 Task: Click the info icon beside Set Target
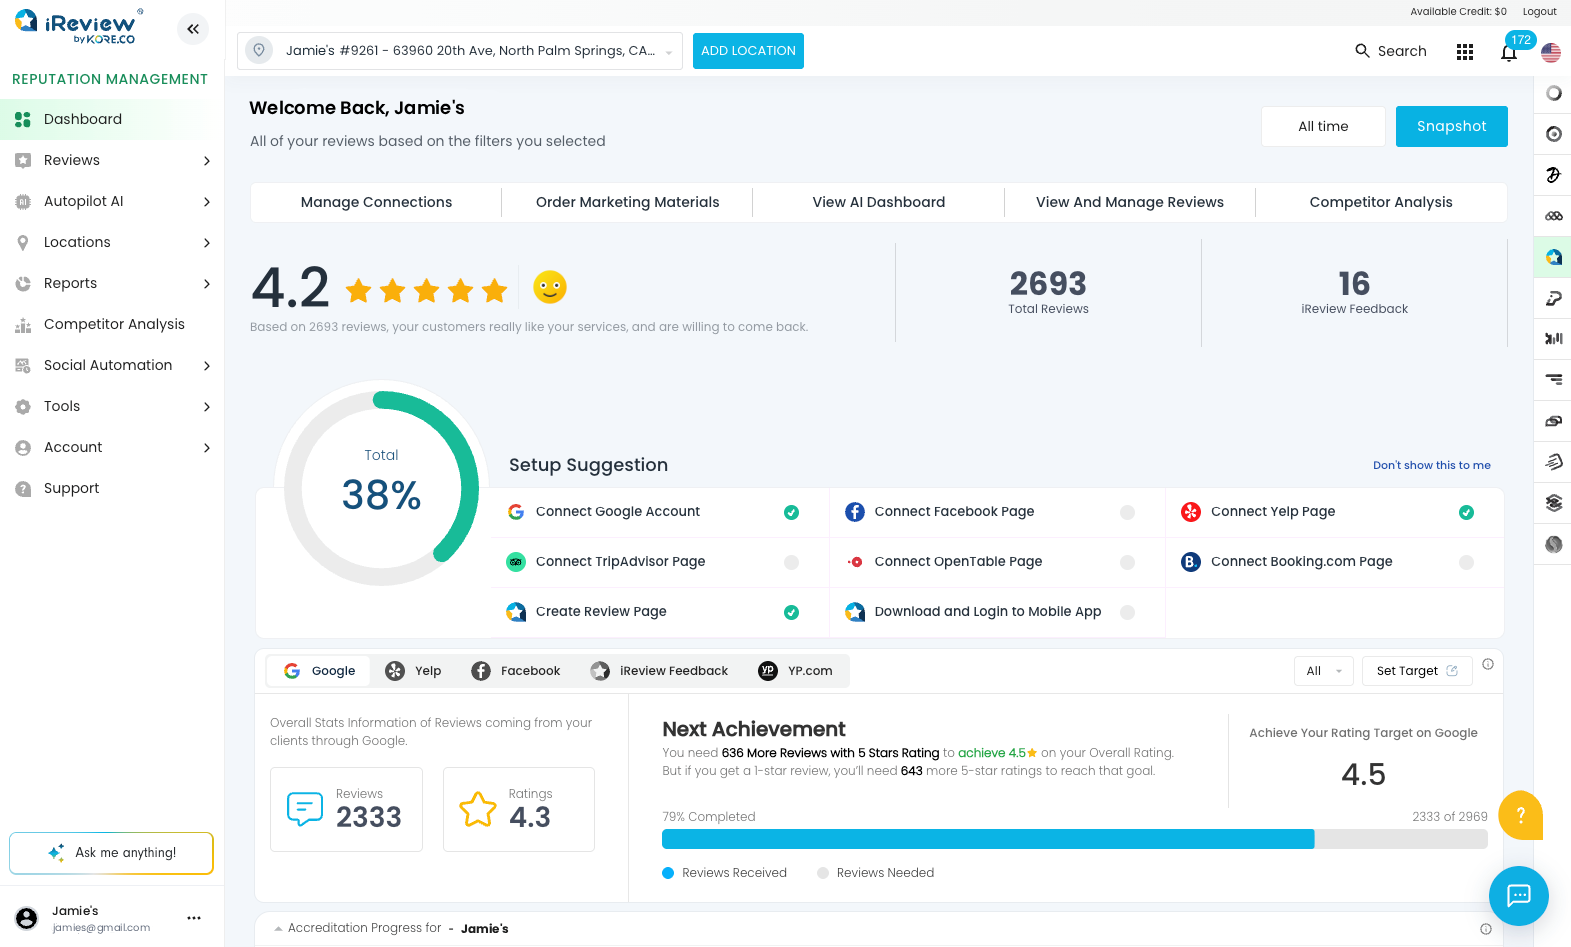coord(1488,664)
